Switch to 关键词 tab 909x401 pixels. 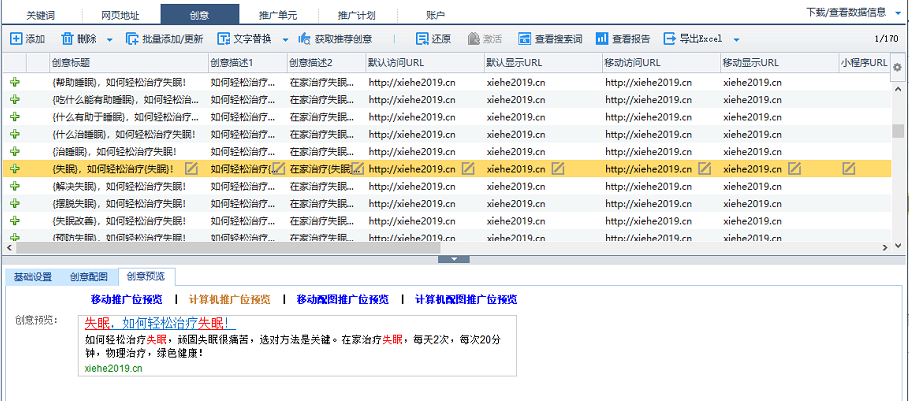coord(41,15)
